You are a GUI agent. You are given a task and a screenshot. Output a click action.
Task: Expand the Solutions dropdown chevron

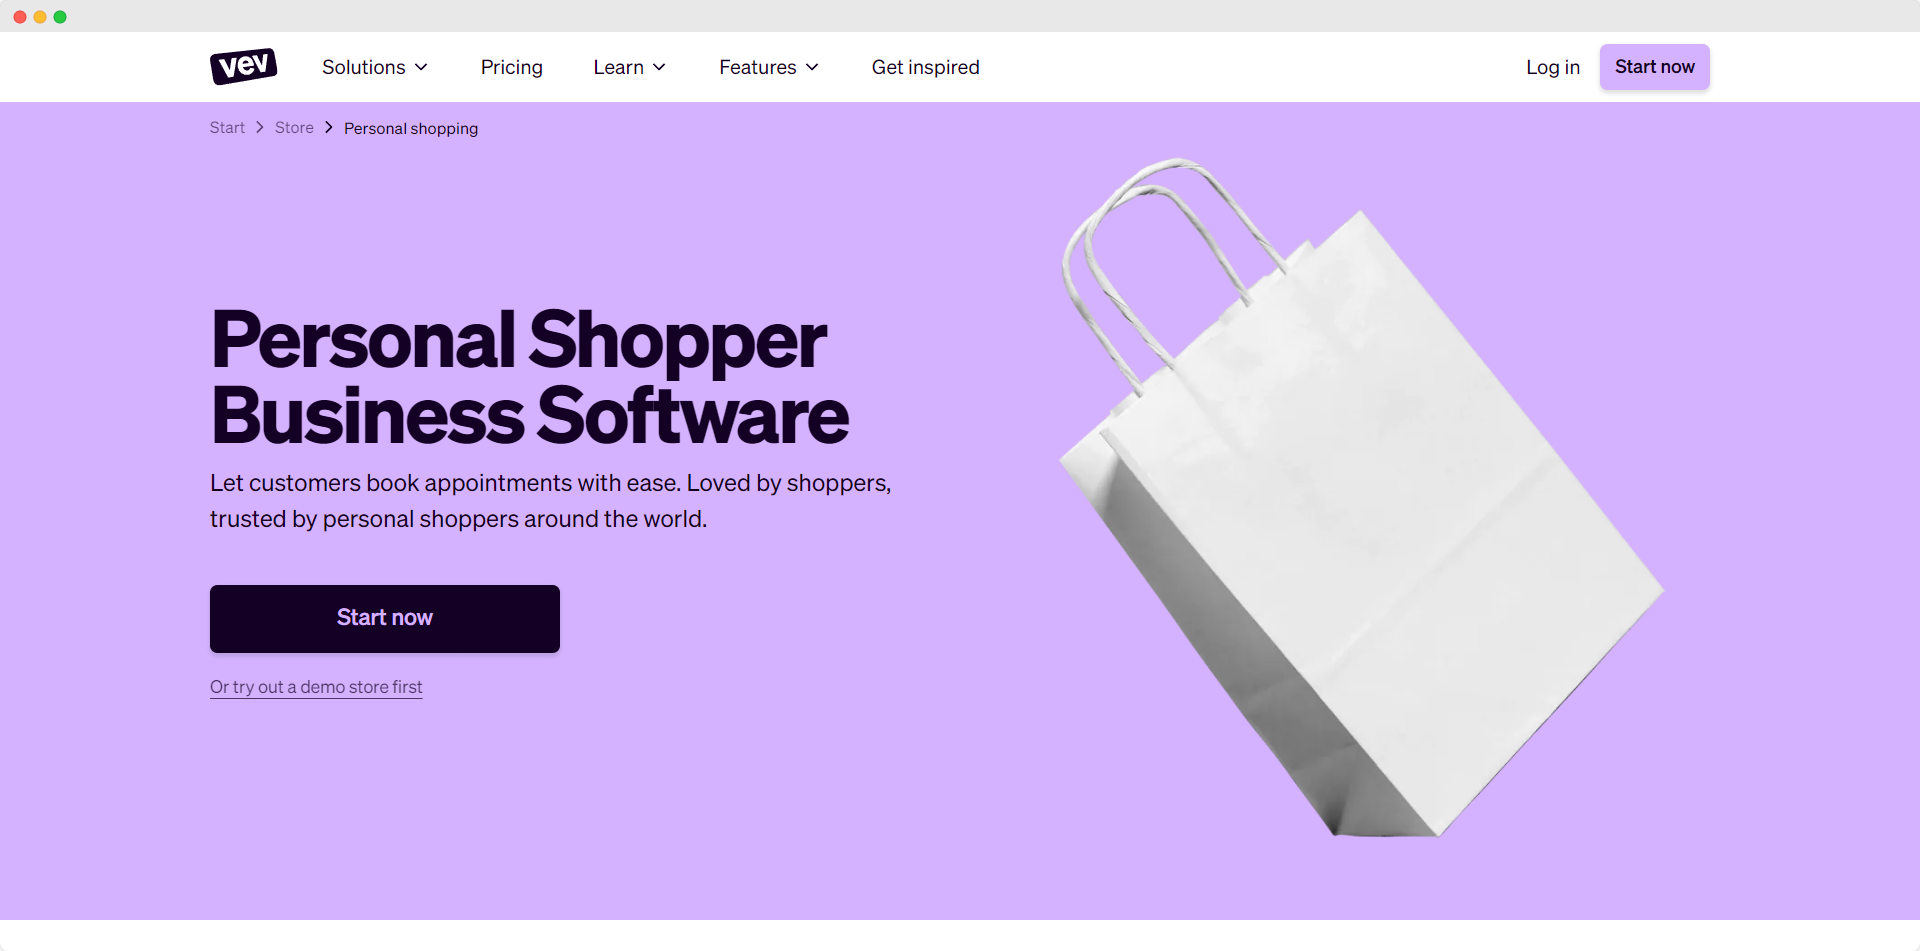tap(422, 67)
